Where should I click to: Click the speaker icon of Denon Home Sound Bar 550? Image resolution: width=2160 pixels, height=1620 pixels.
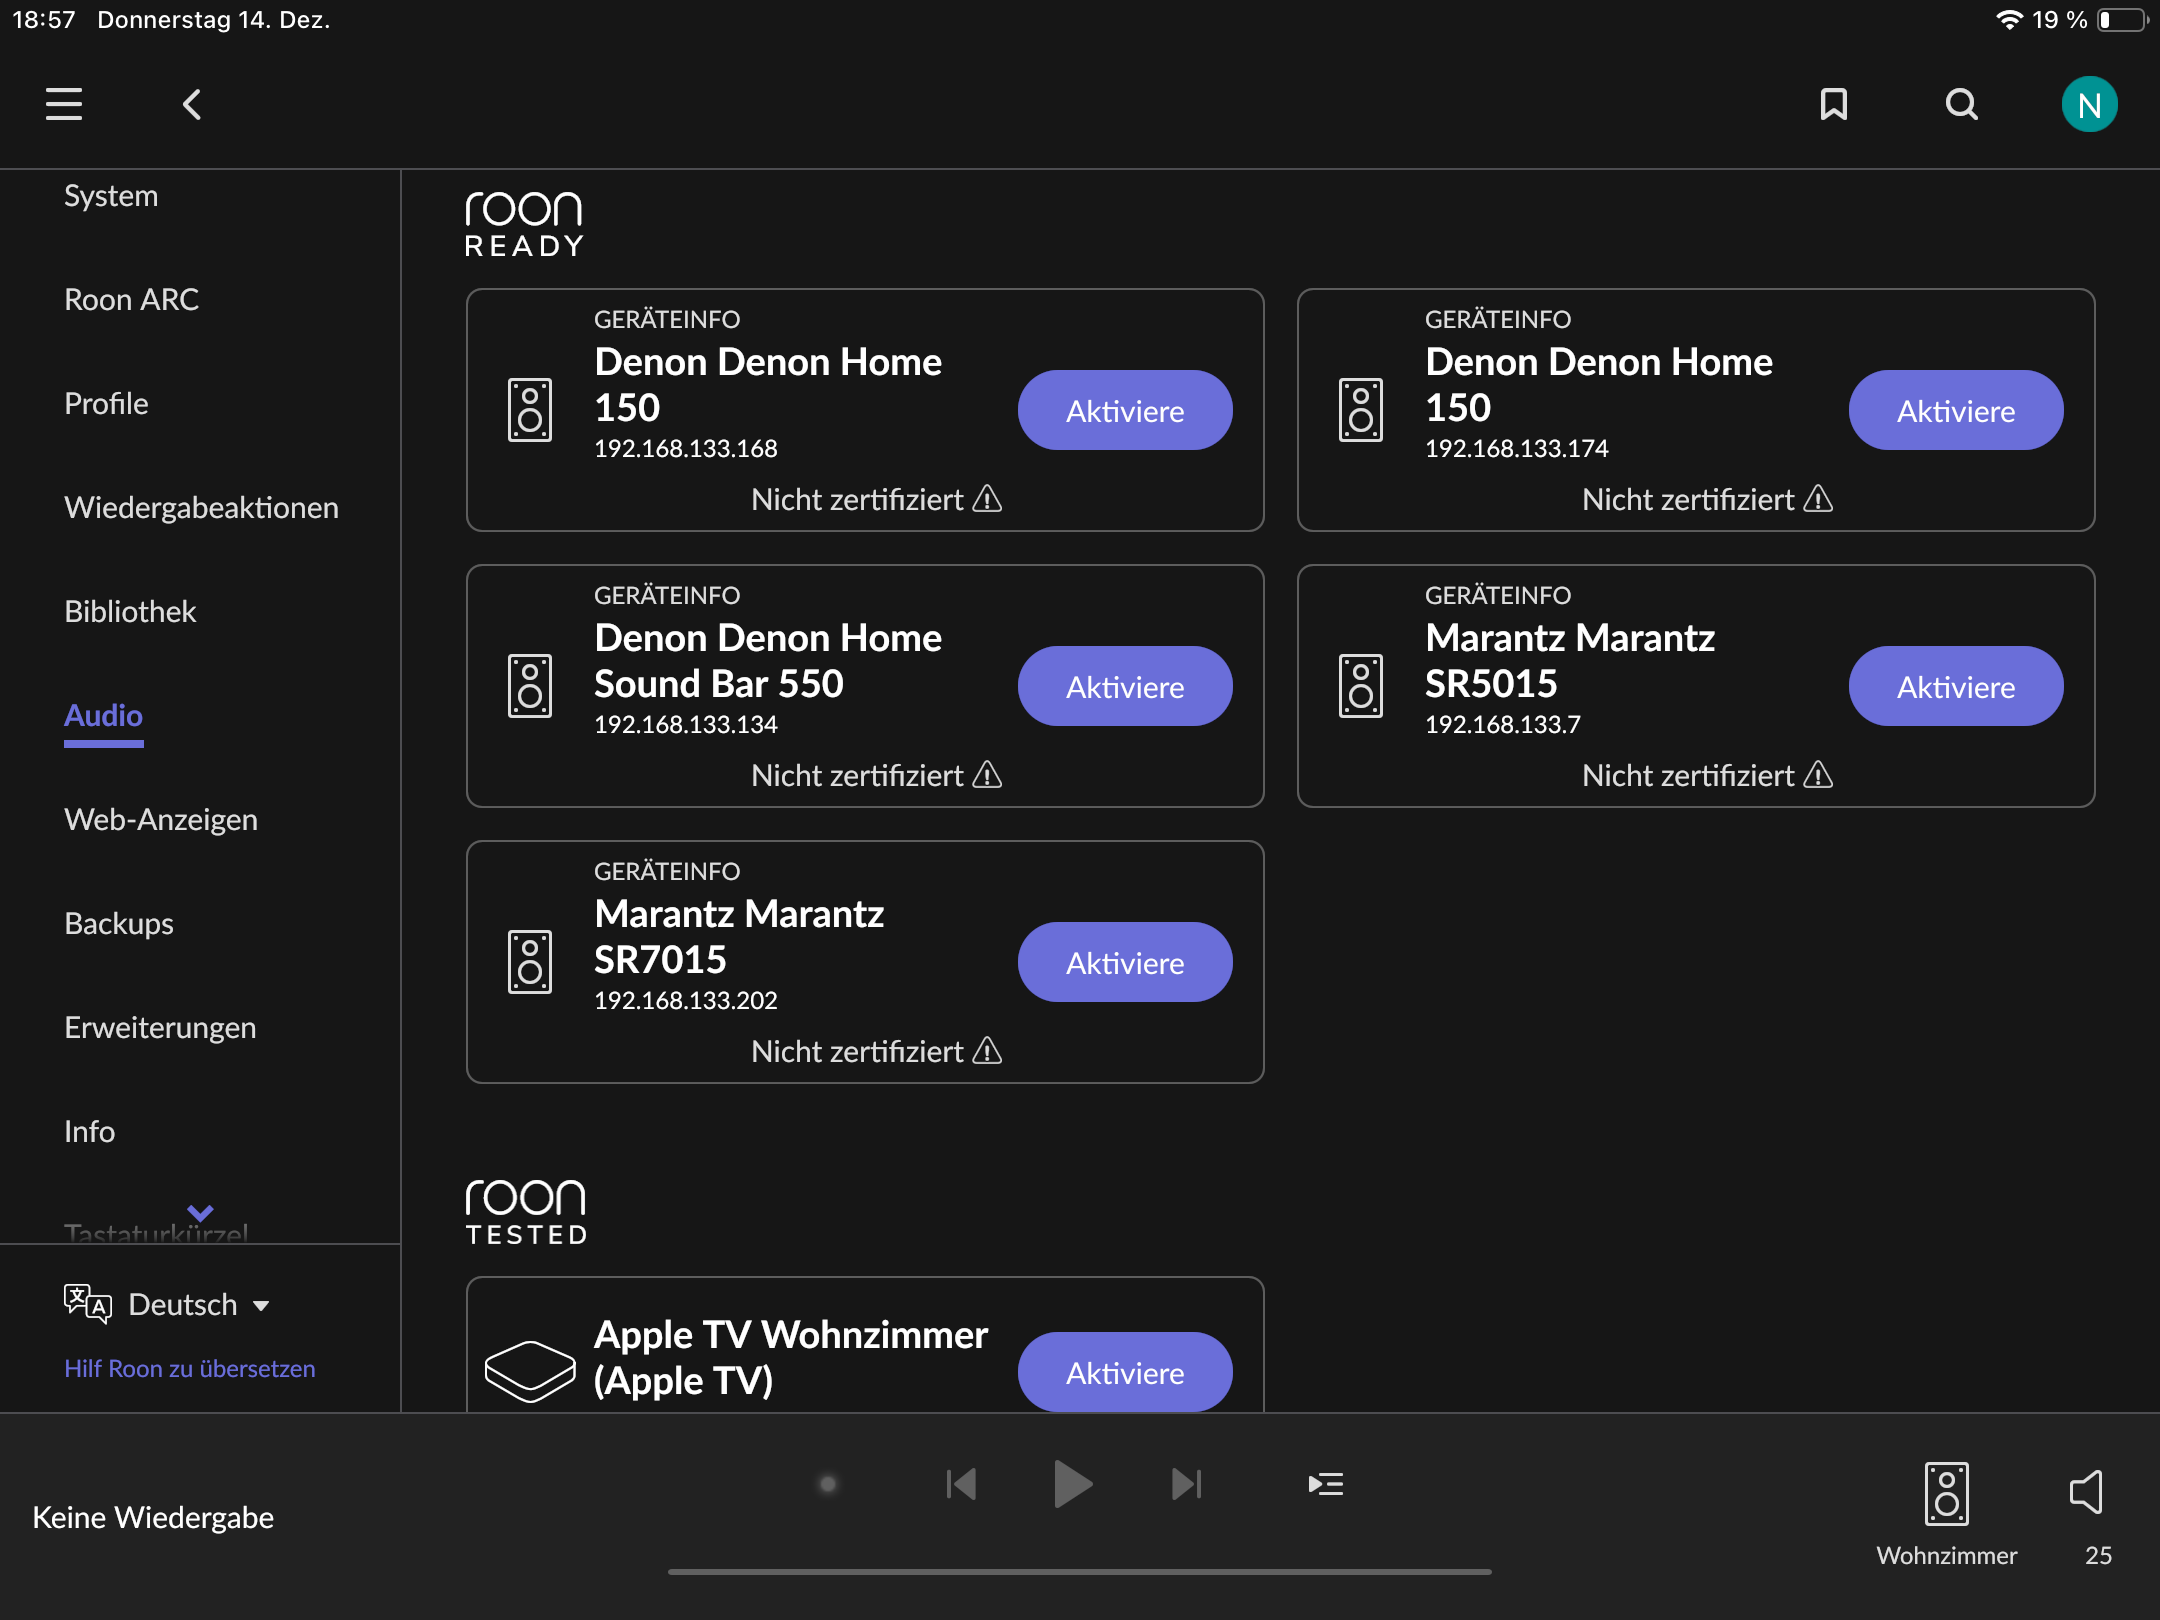point(530,686)
